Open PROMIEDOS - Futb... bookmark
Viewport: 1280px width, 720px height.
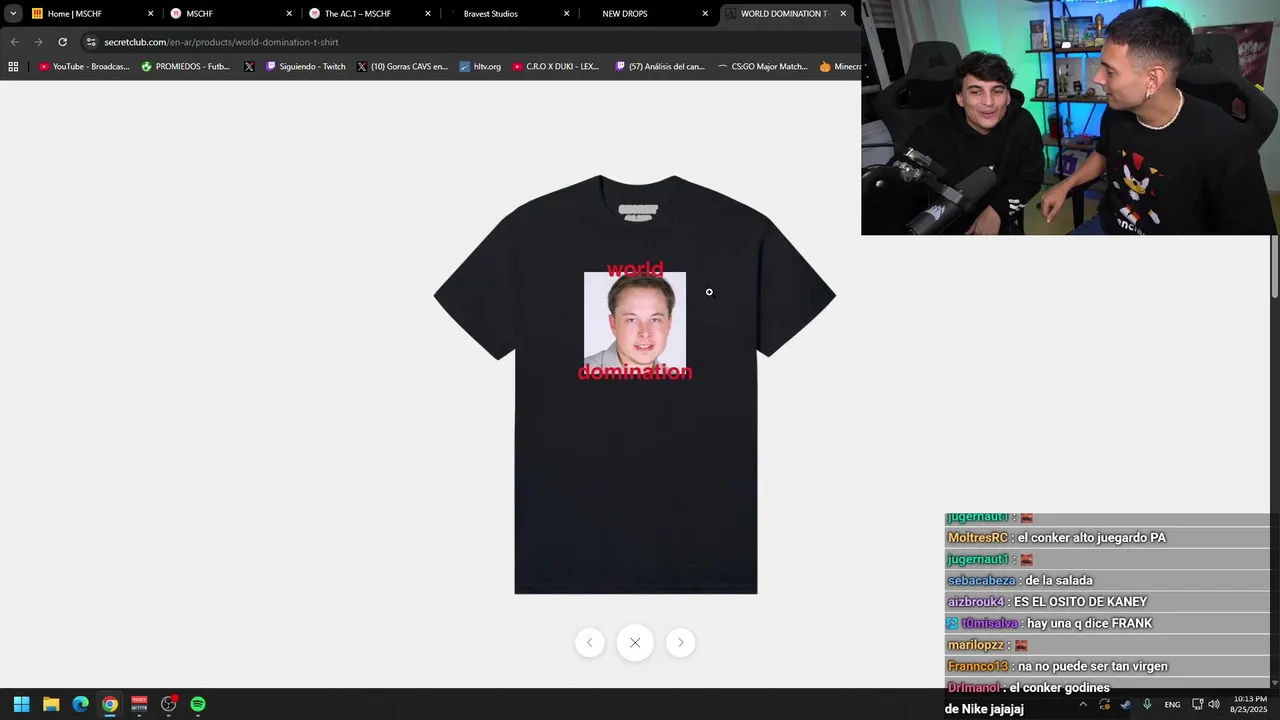[x=186, y=67]
